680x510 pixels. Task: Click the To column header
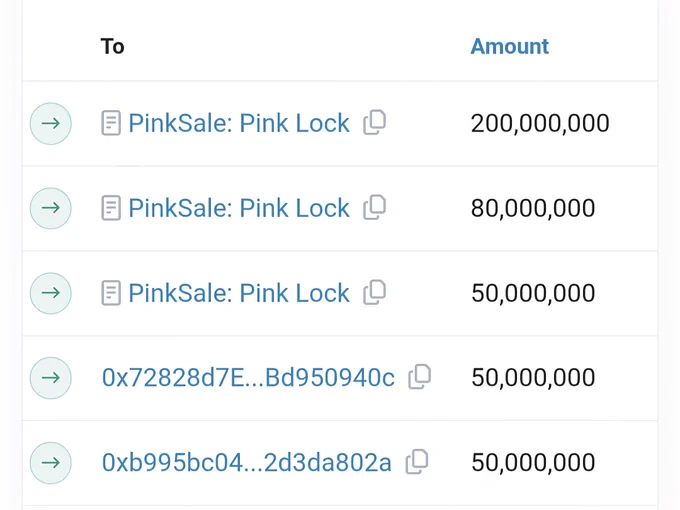click(113, 46)
